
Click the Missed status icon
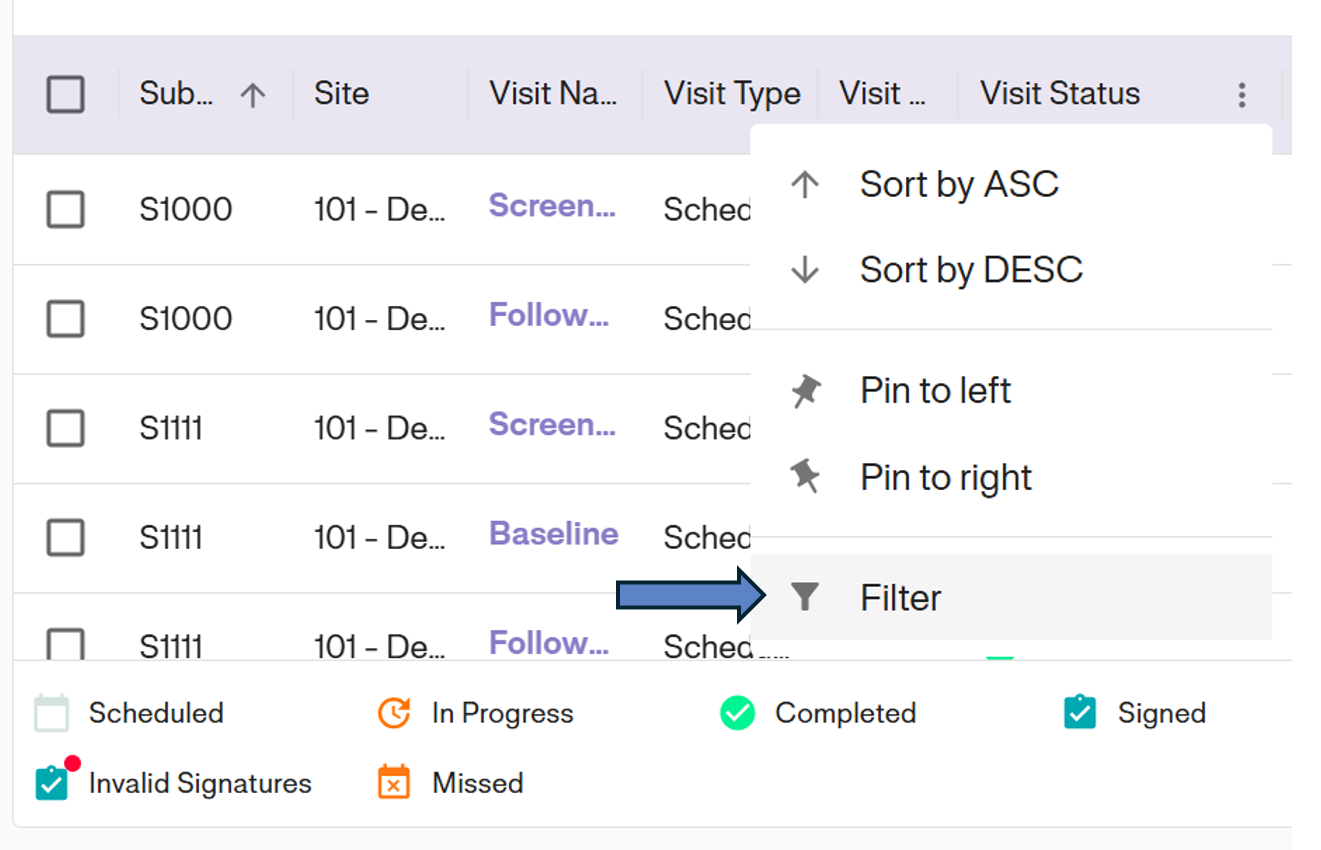(x=394, y=782)
